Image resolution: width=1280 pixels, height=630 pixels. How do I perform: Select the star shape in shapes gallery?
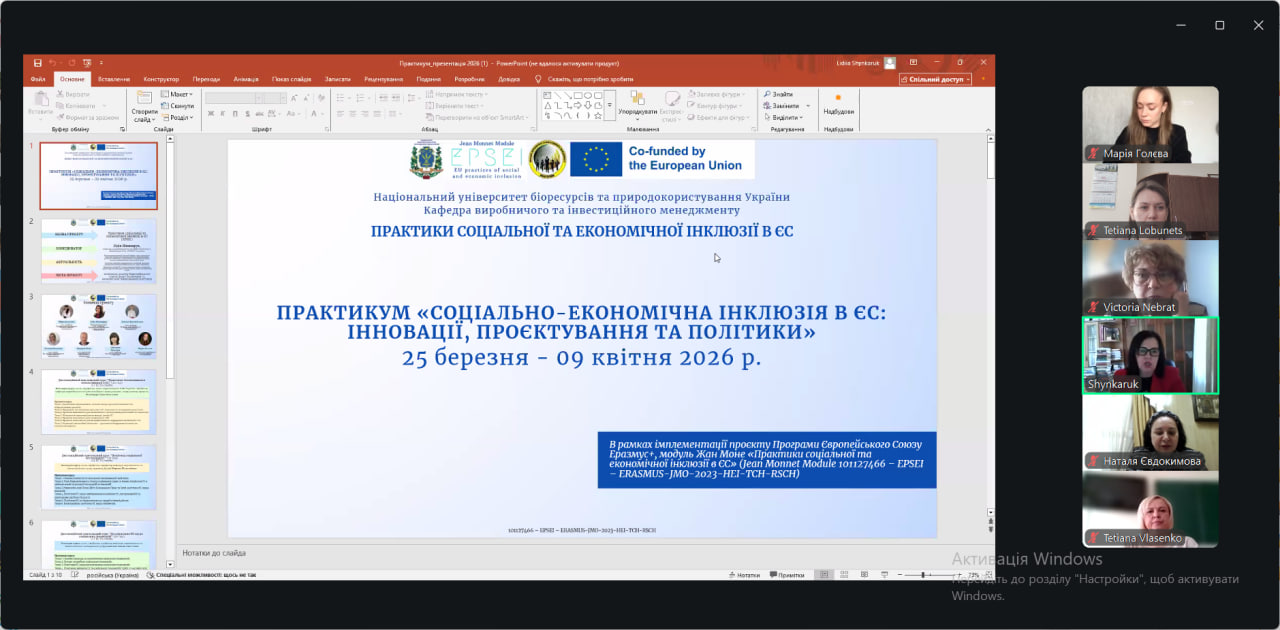click(598, 115)
